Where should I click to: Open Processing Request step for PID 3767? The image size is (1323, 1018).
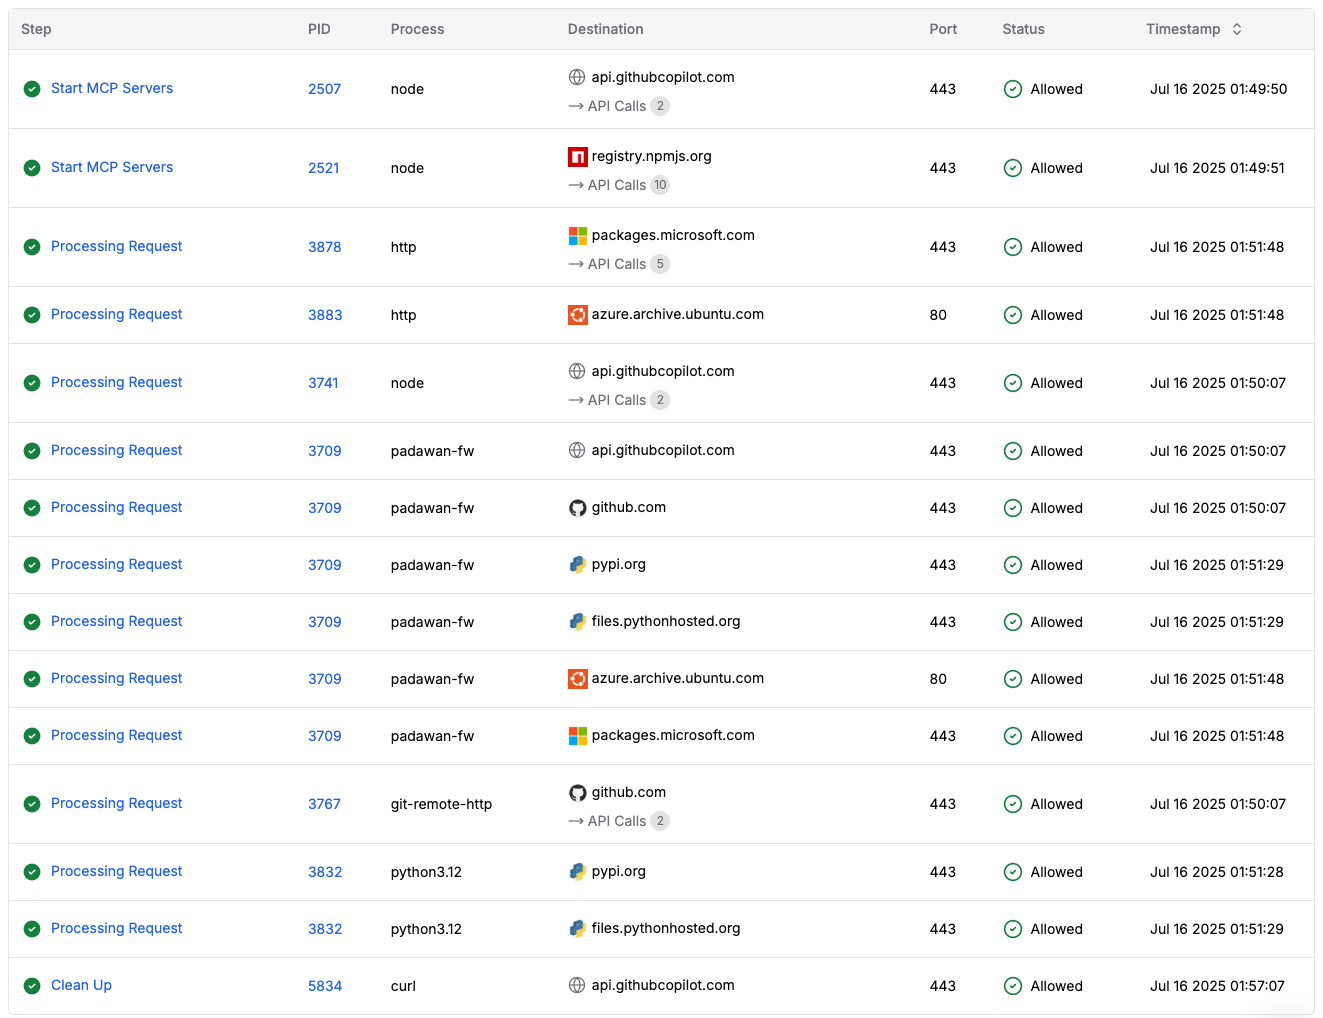(117, 803)
